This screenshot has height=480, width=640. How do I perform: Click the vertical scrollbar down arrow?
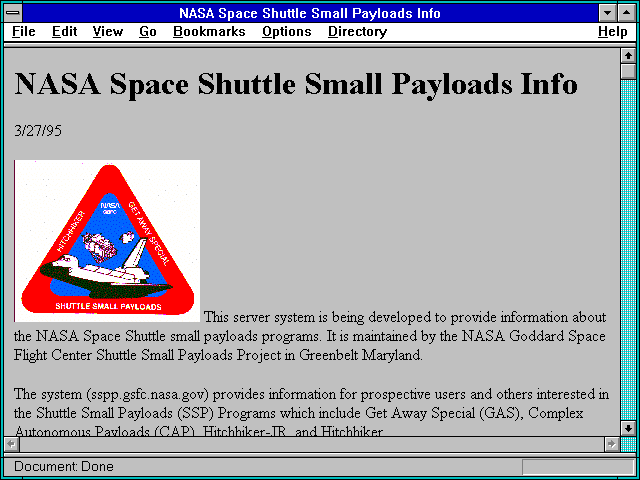(628, 428)
